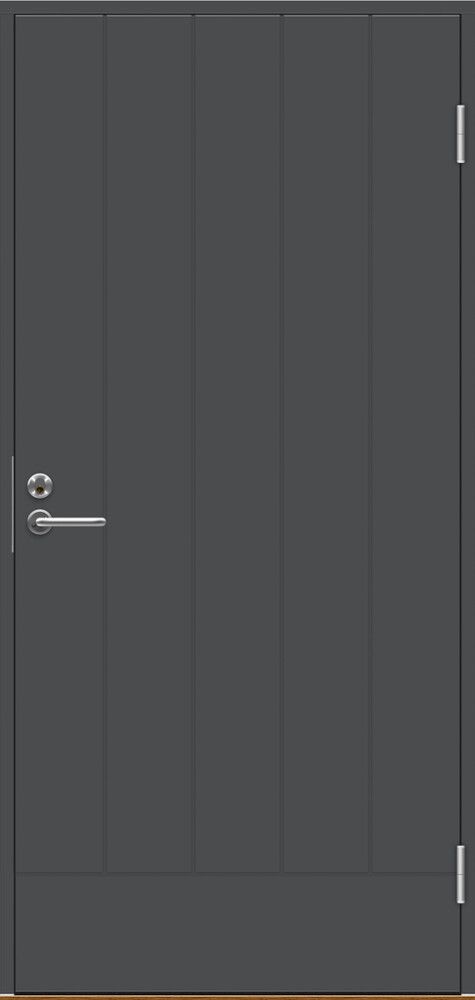Click the round handle rose base
Viewport: 475px width, 1000px height.
[x=39, y=522]
